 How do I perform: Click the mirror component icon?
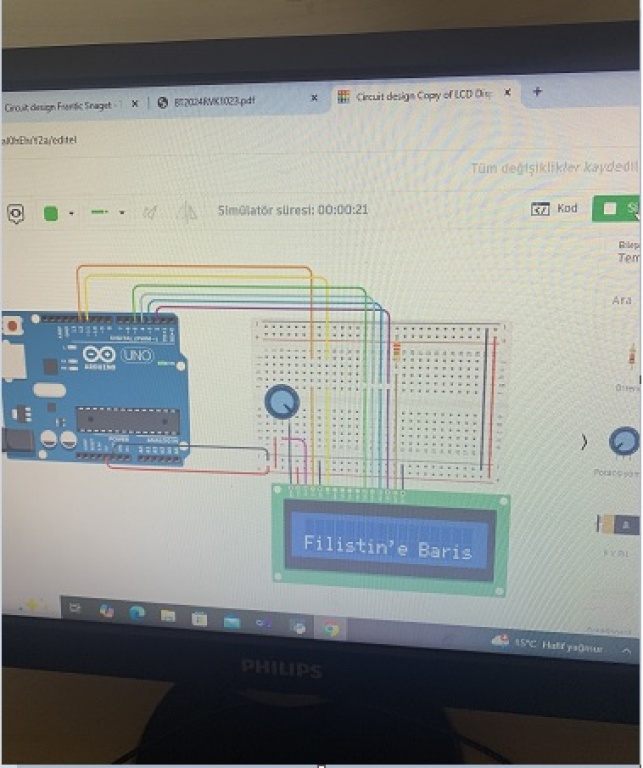186,212
